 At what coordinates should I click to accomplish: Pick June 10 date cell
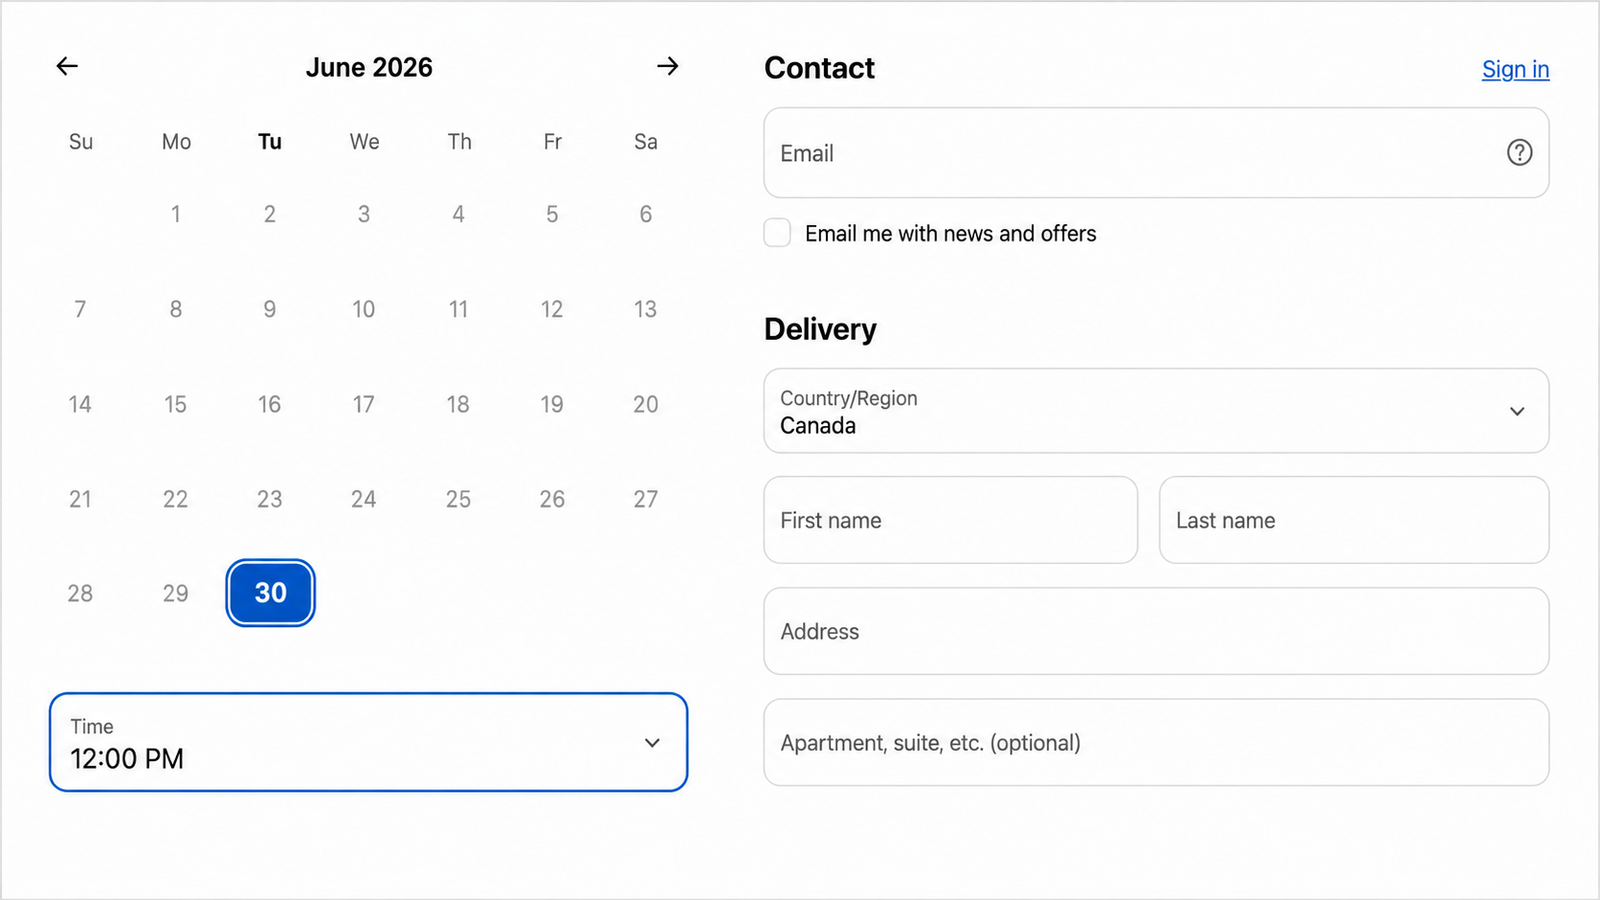tap(364, 309)
